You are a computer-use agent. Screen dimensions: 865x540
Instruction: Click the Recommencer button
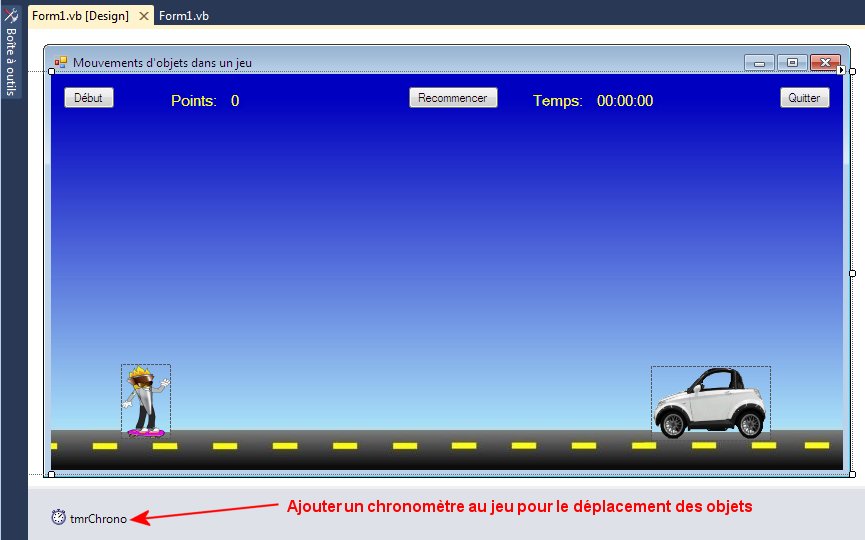point(453,98)
